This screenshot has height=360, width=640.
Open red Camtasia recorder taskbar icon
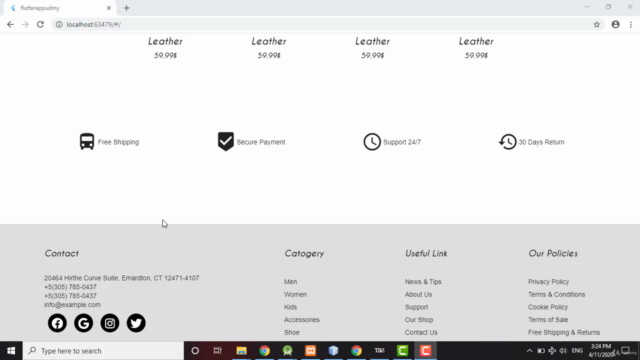pyautogui.click(x=425, y=351)
